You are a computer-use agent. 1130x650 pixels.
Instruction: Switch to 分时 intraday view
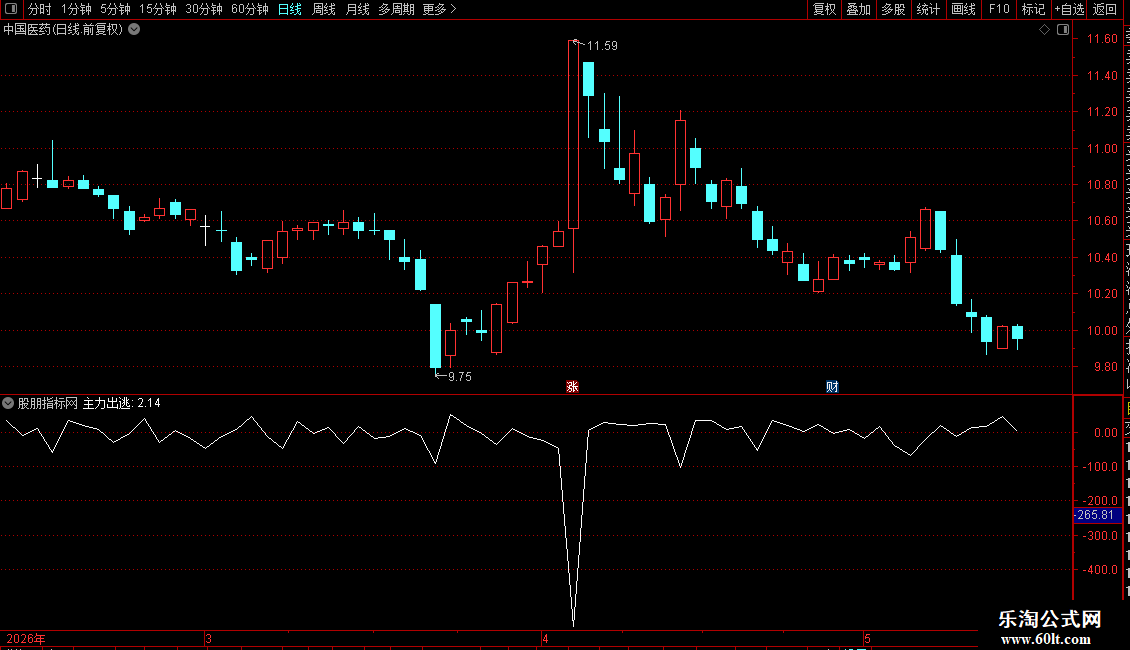coord(40,9)
